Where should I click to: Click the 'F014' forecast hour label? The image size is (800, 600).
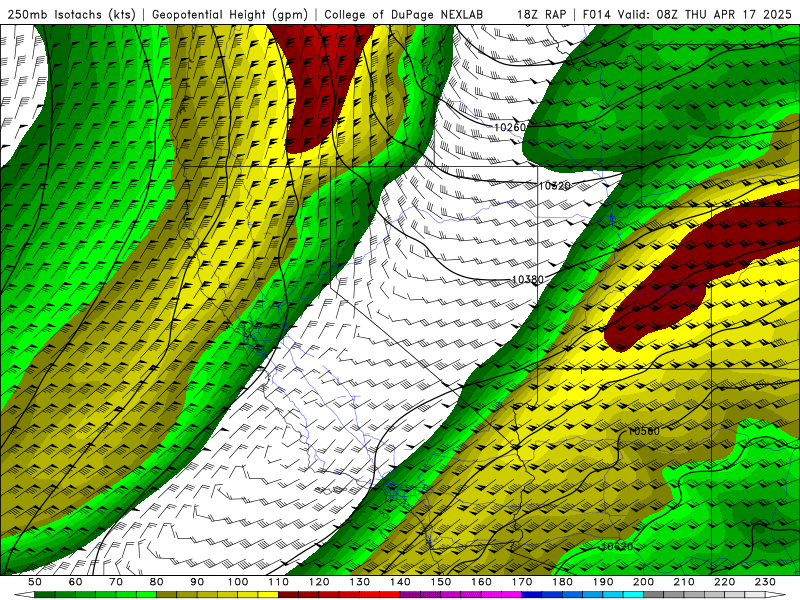point(598,15)
